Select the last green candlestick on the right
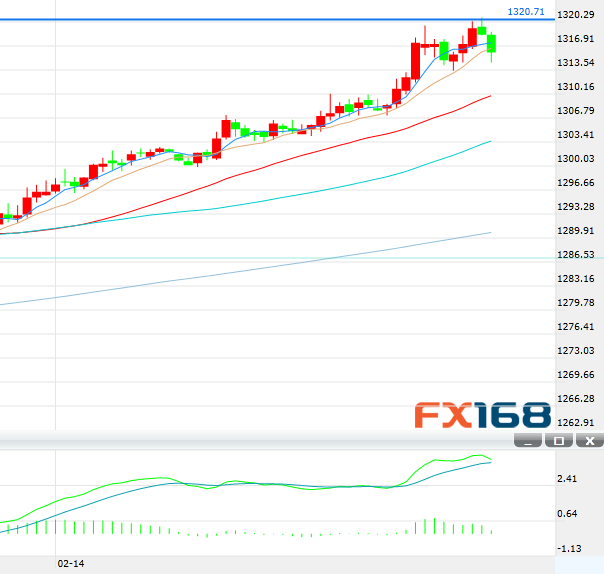Screen dimensions: 604x574 pos(491,43)
